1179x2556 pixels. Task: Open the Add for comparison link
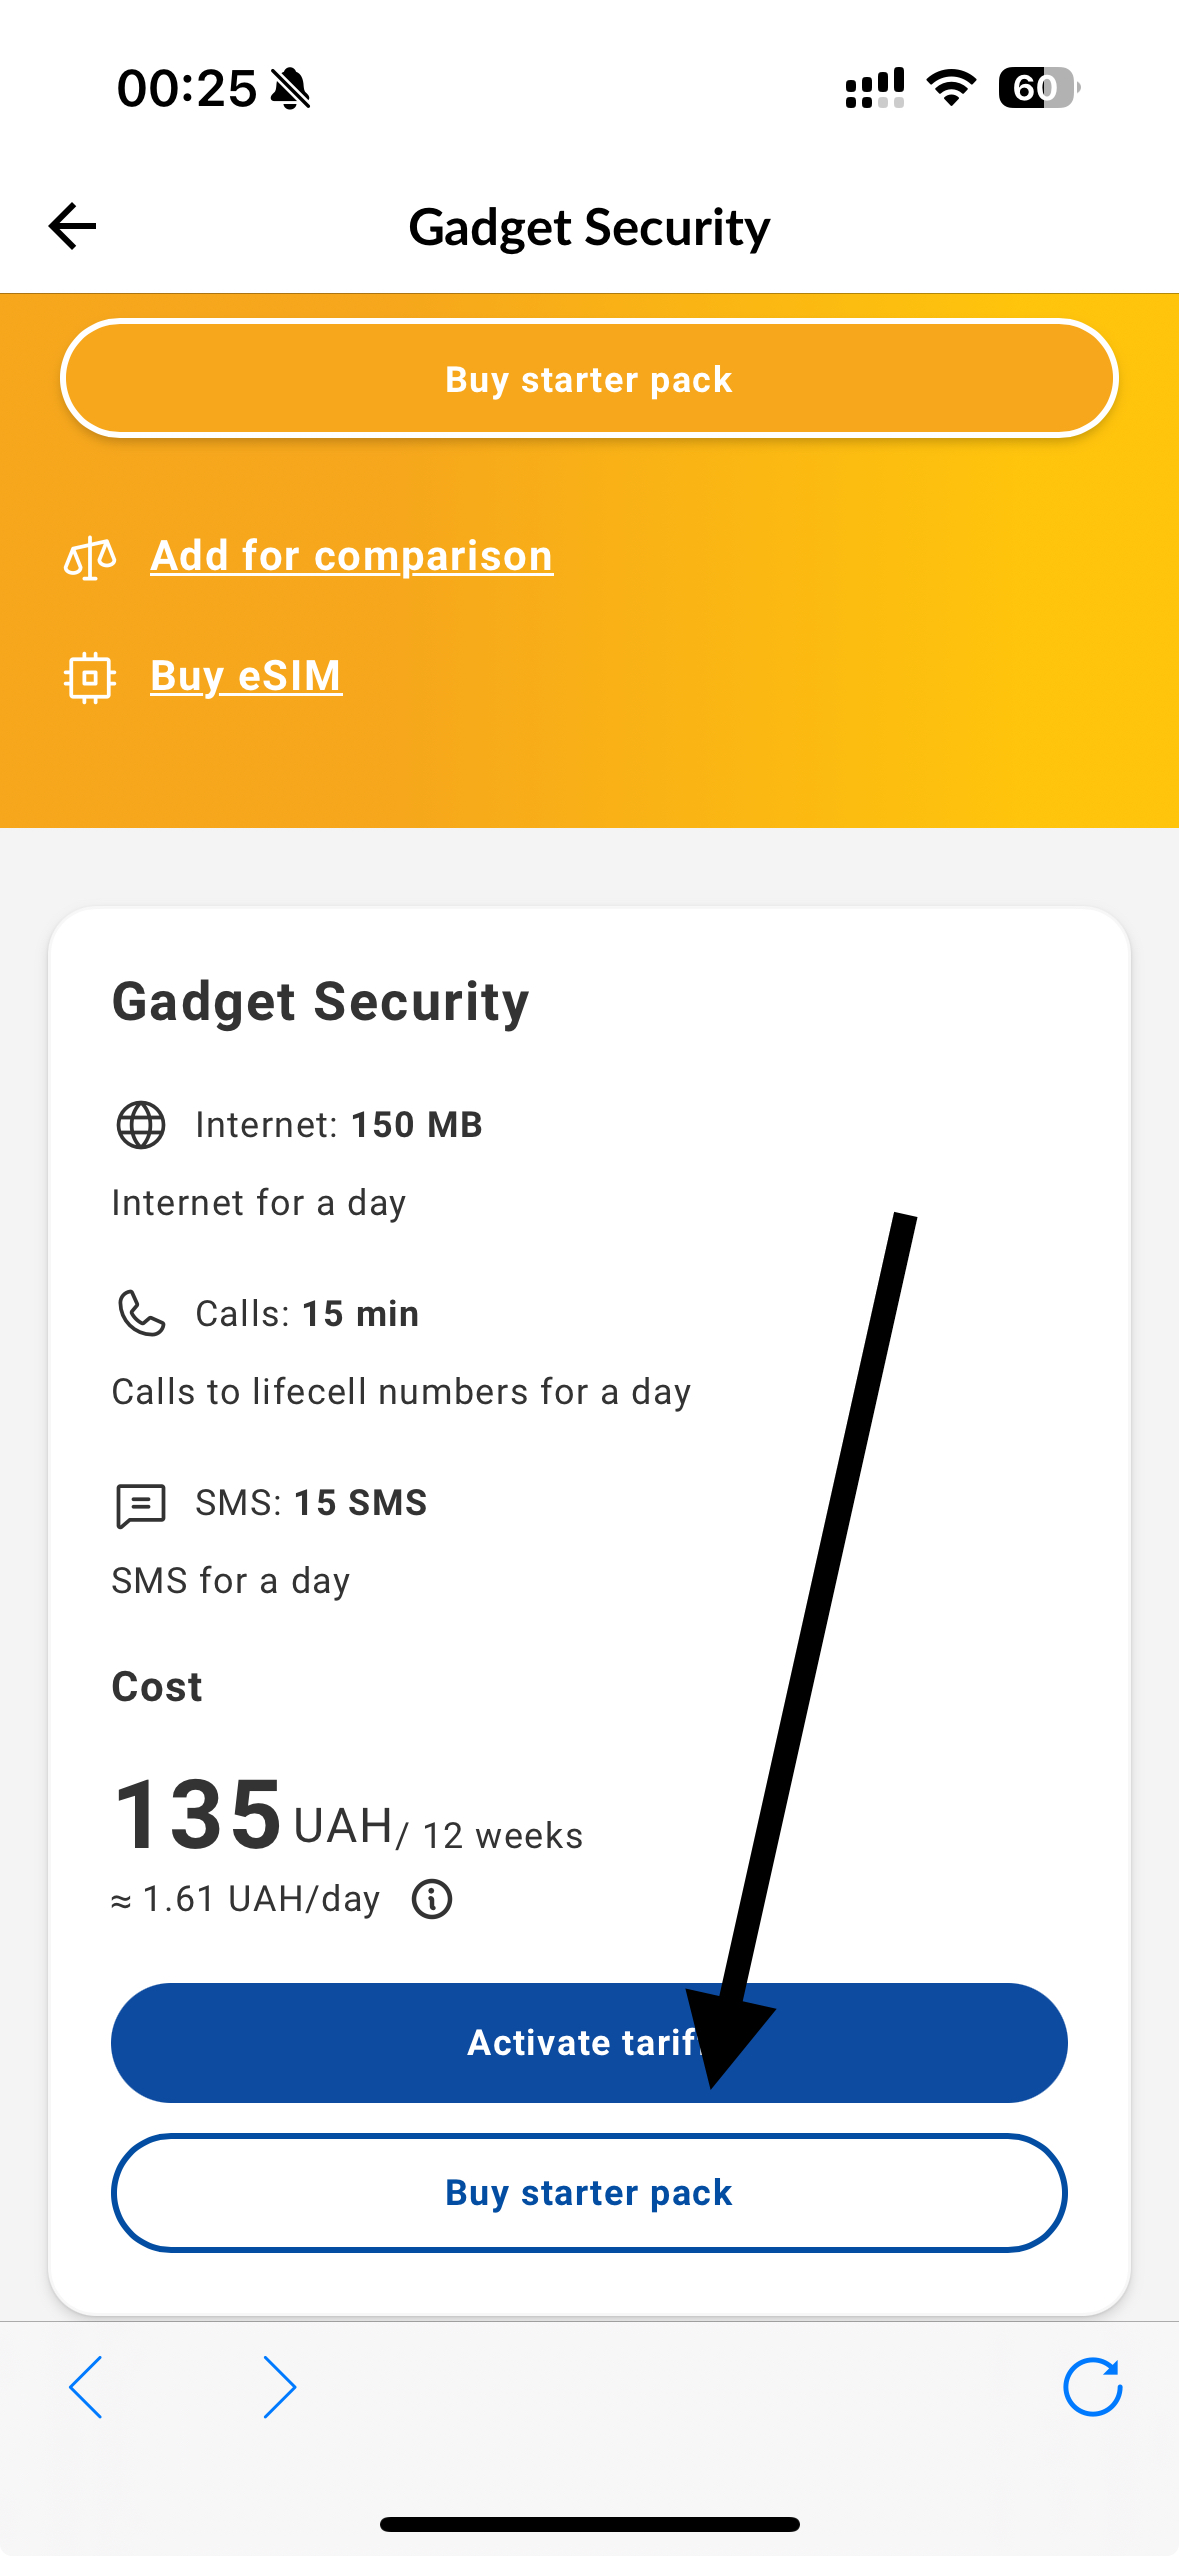[x=351, y=556]
